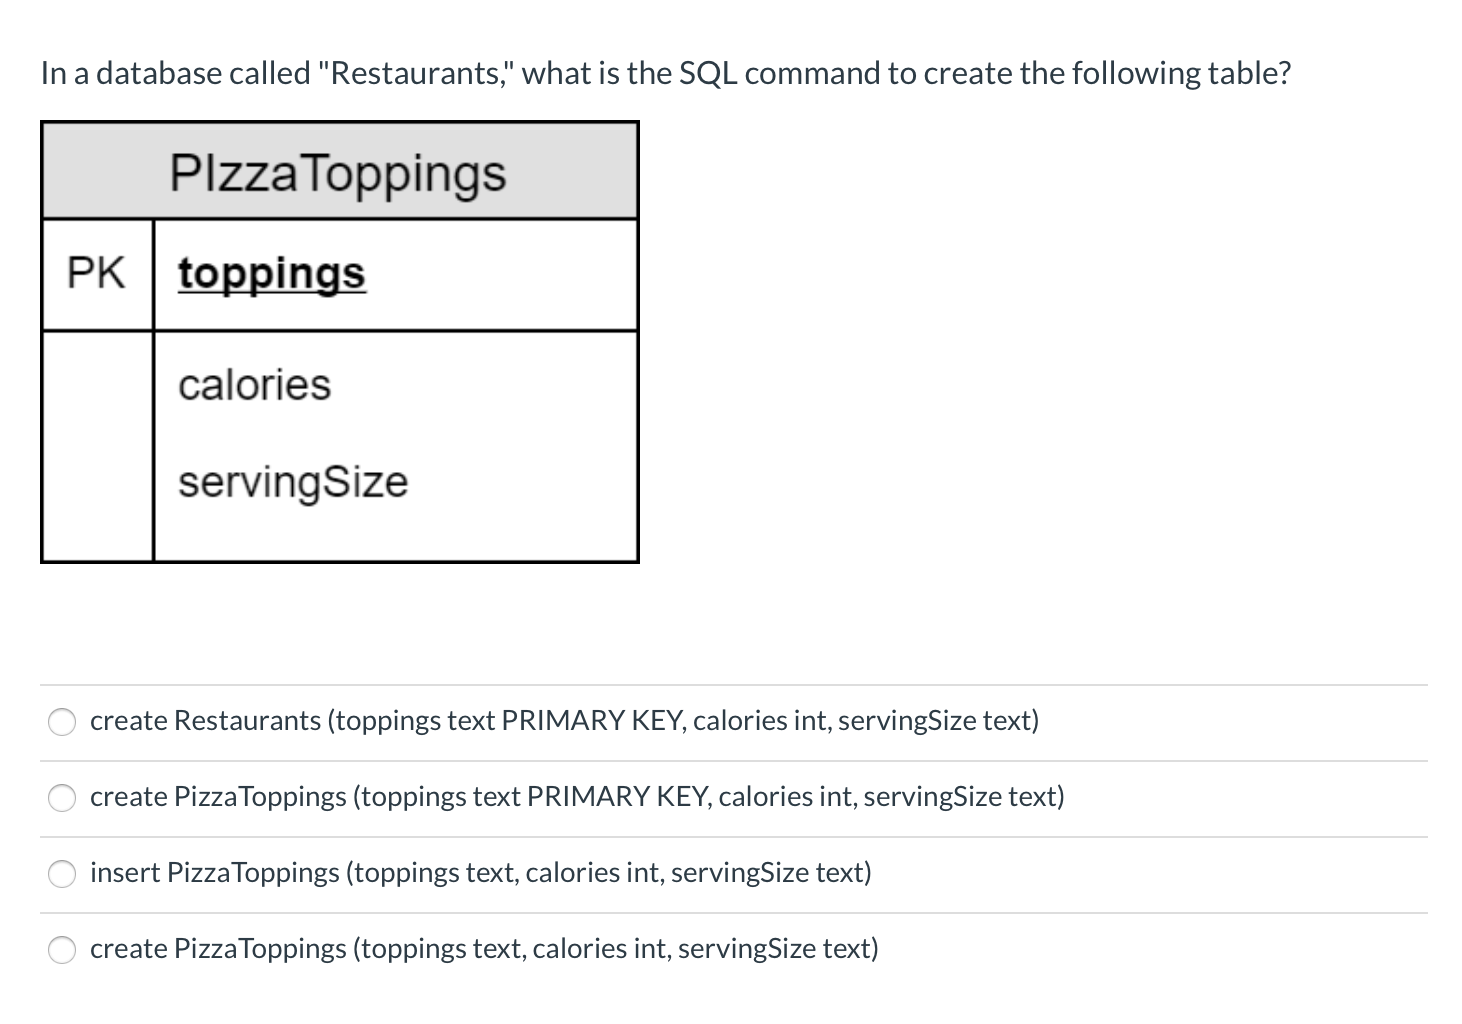Screen dimensions: 1462x1024
Task: Select the first answer radio button
Action: (62, 721)
